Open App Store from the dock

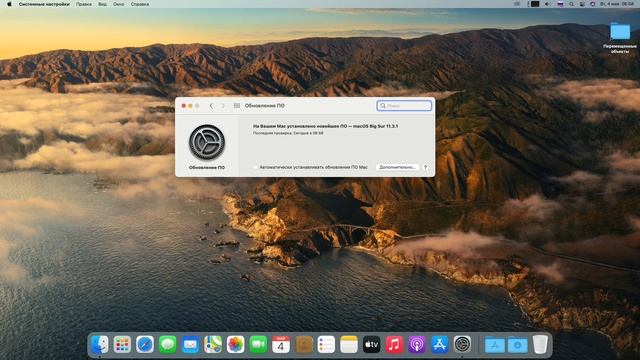point(440,344)
